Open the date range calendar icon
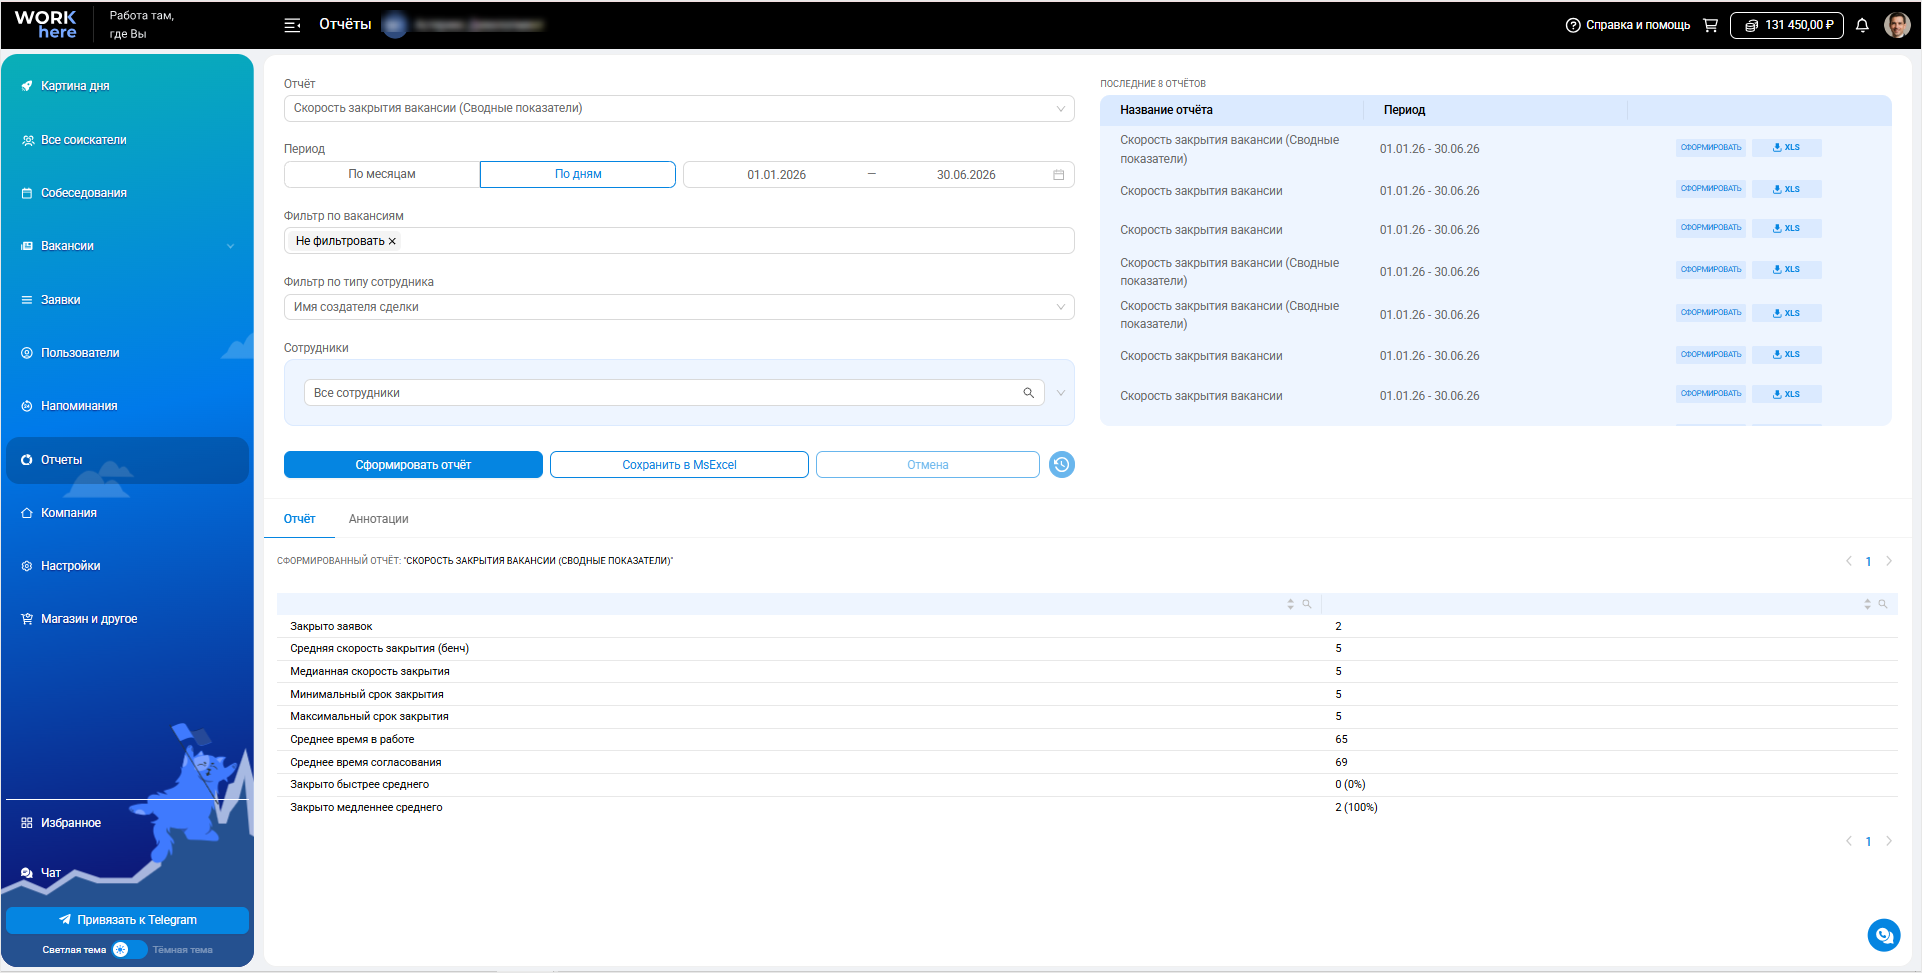The width and height of the screenshot is (1922, 973). [1059, 175]
